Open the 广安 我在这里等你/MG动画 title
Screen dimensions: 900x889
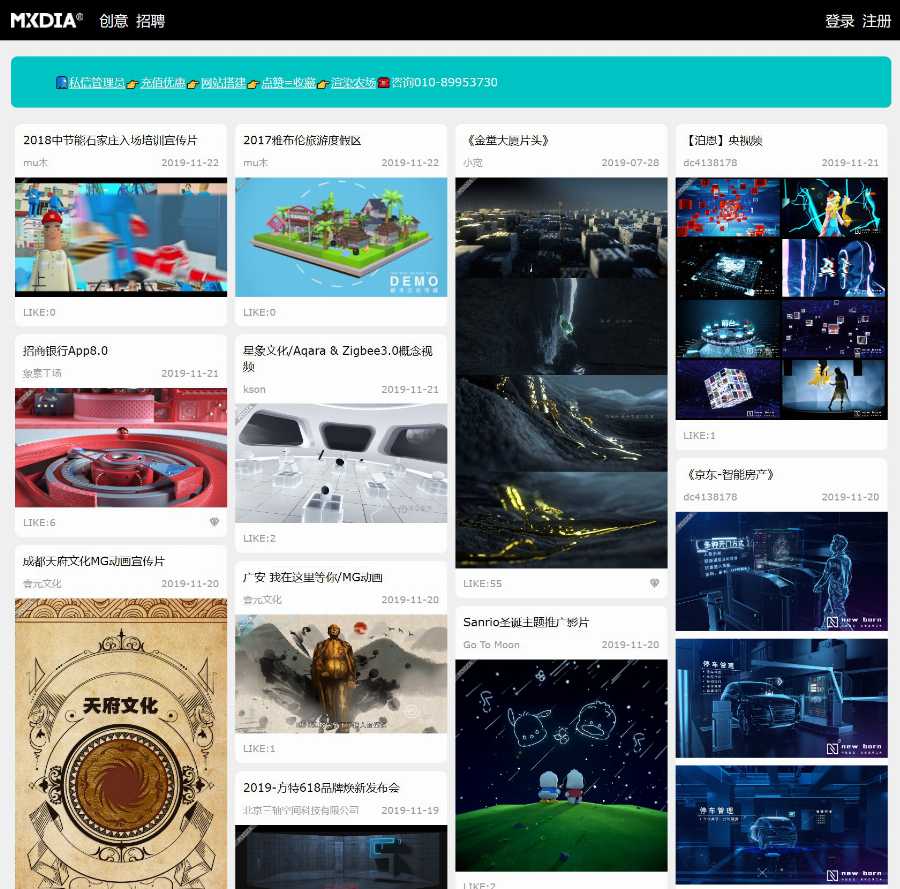[x=313, y=577]
